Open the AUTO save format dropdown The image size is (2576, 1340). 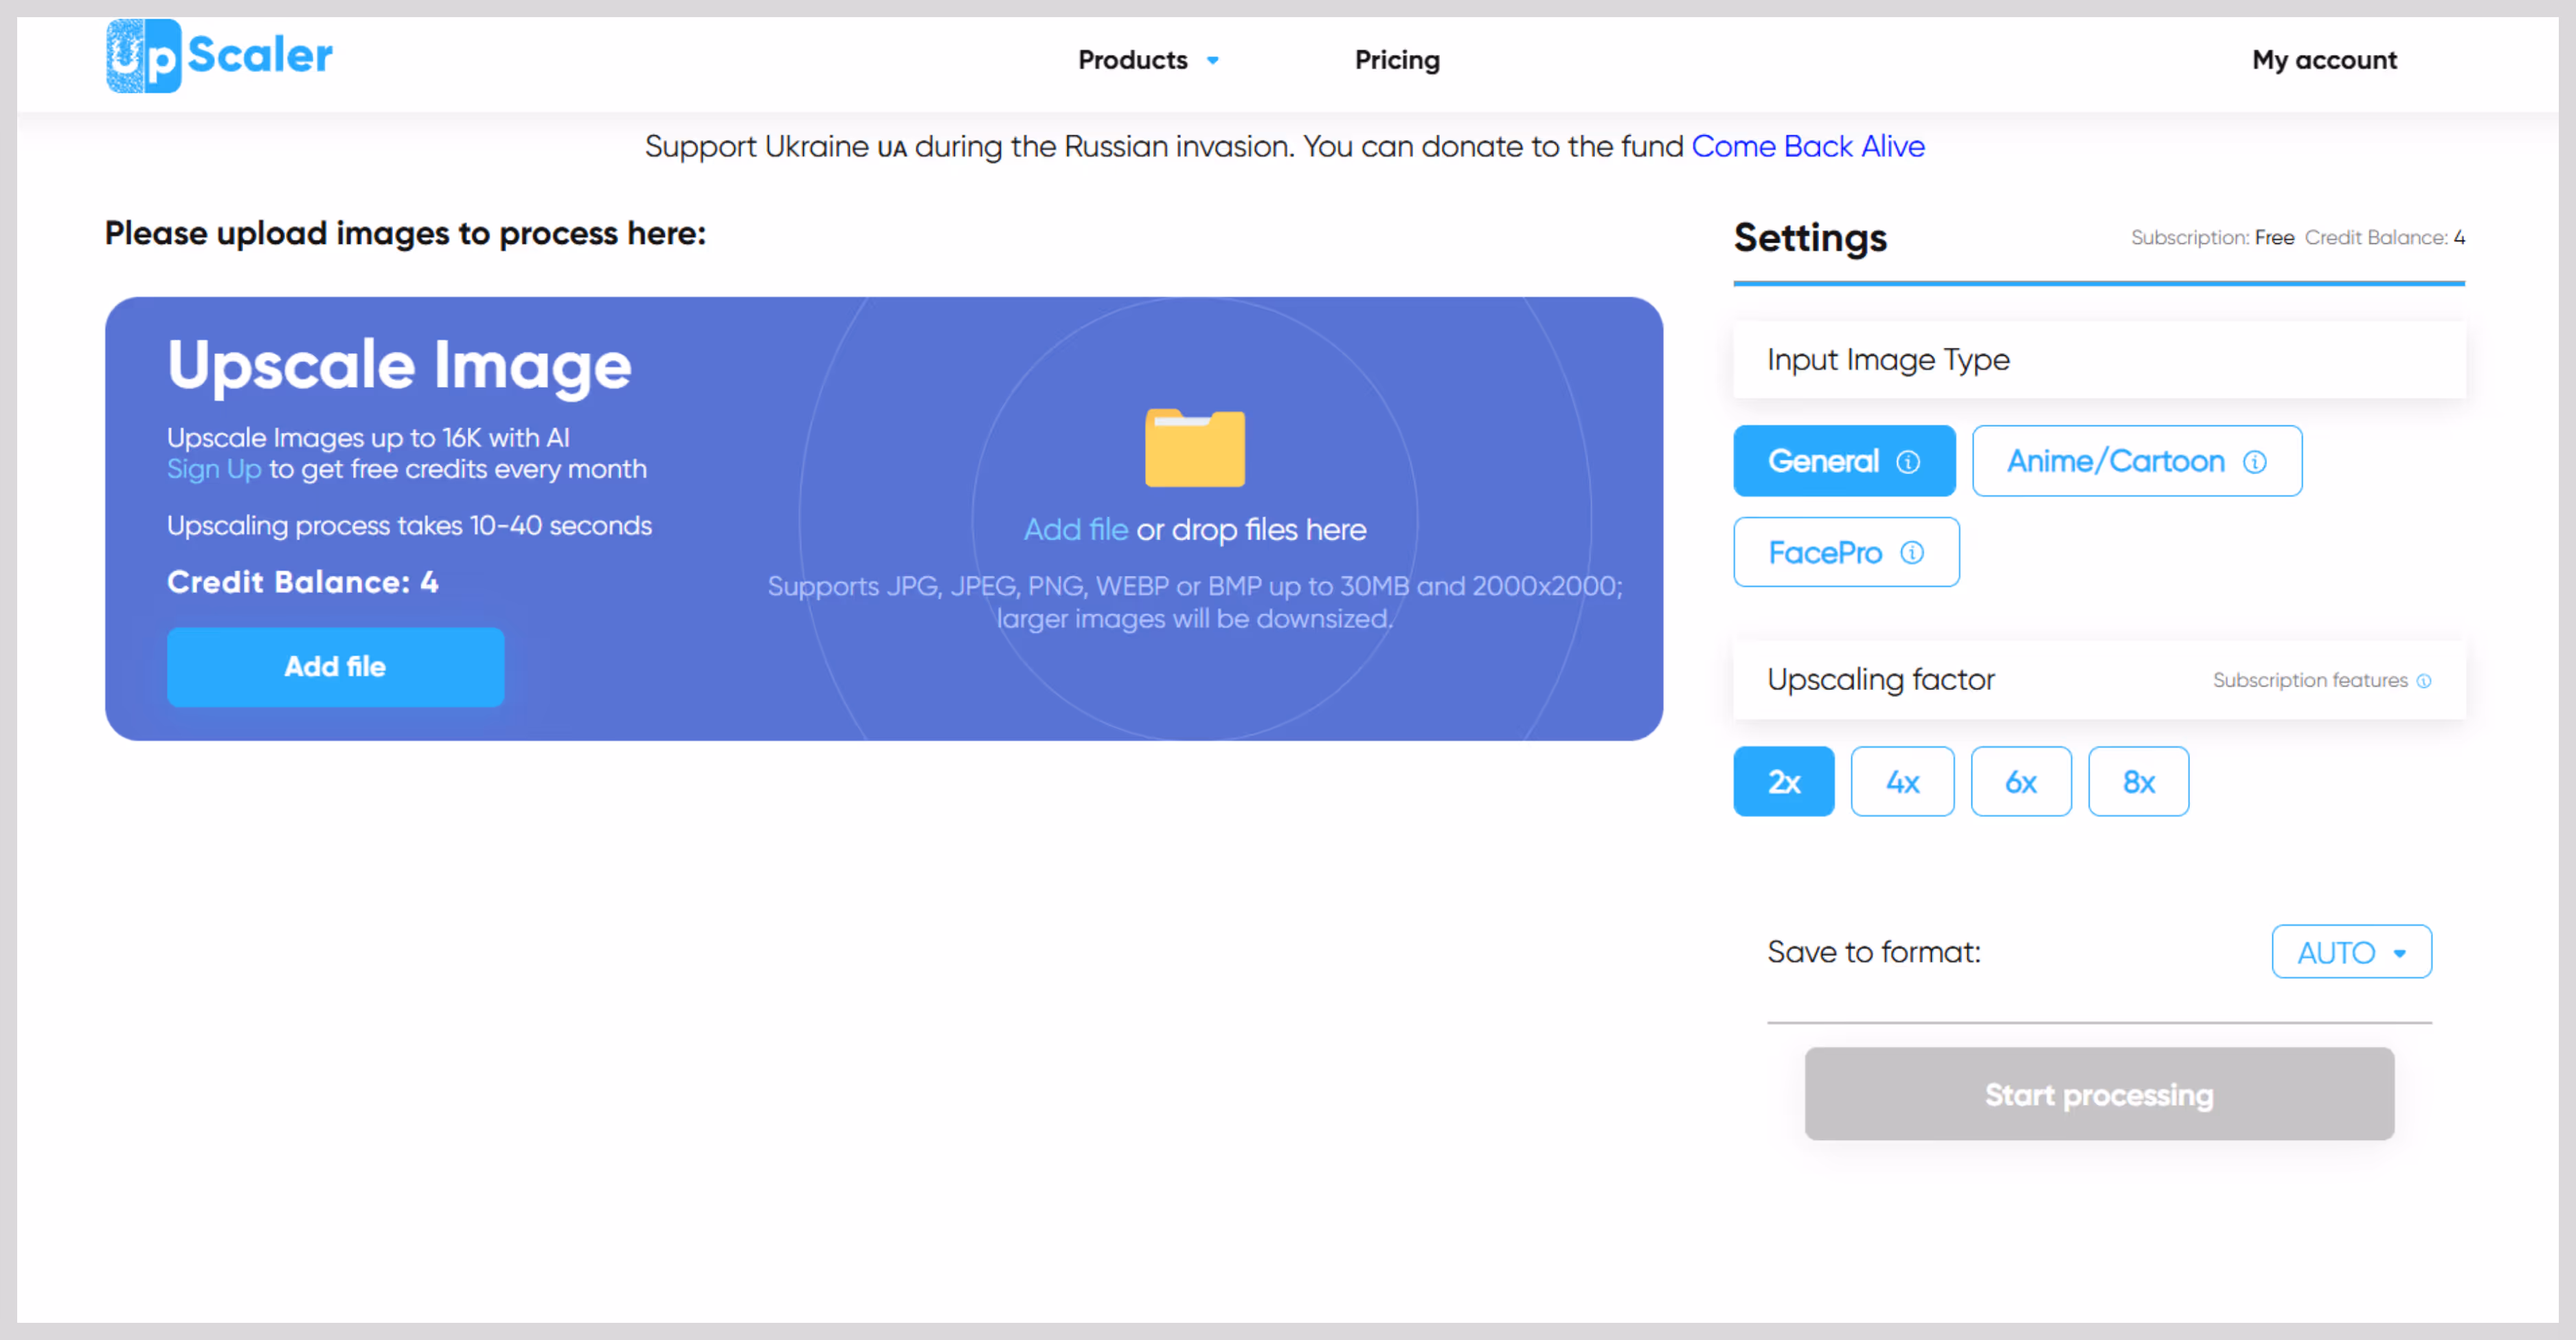click(2351, 952)
